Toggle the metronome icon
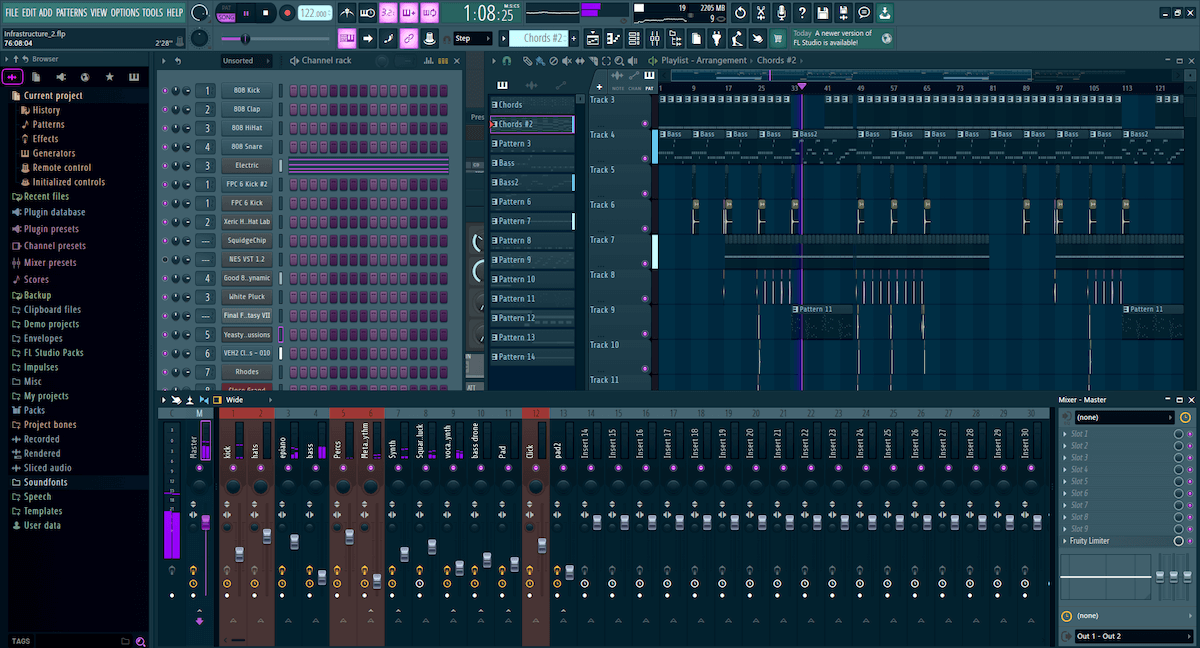 347,13
